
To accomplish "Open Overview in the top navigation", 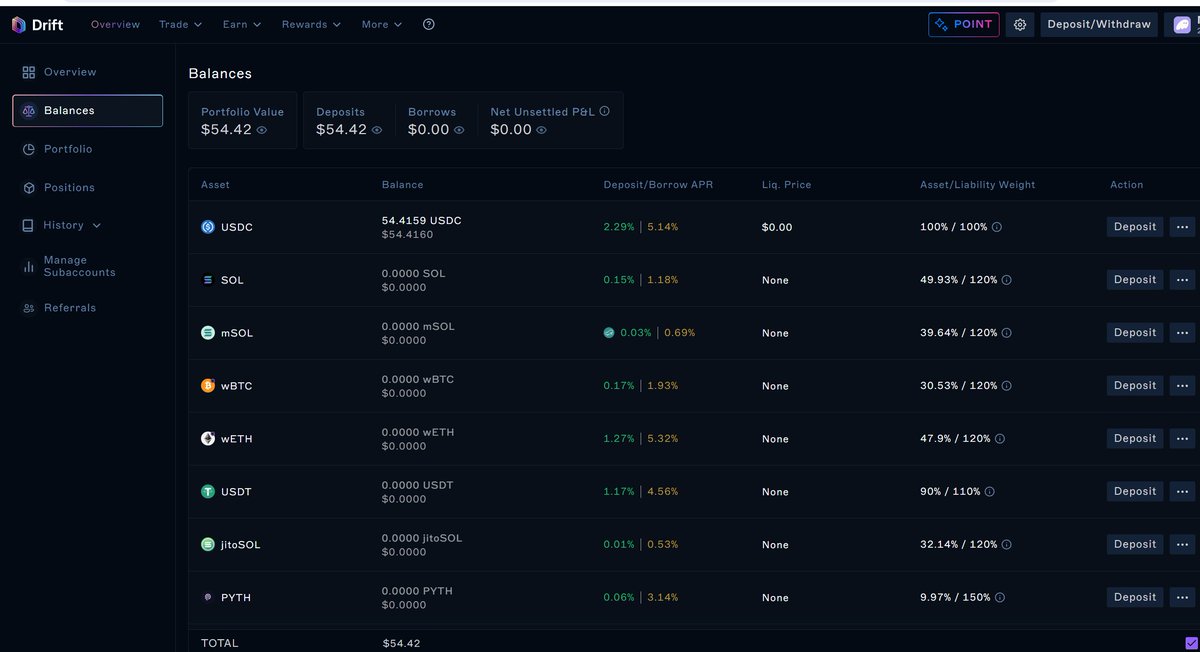I will (x=115, y=24).
